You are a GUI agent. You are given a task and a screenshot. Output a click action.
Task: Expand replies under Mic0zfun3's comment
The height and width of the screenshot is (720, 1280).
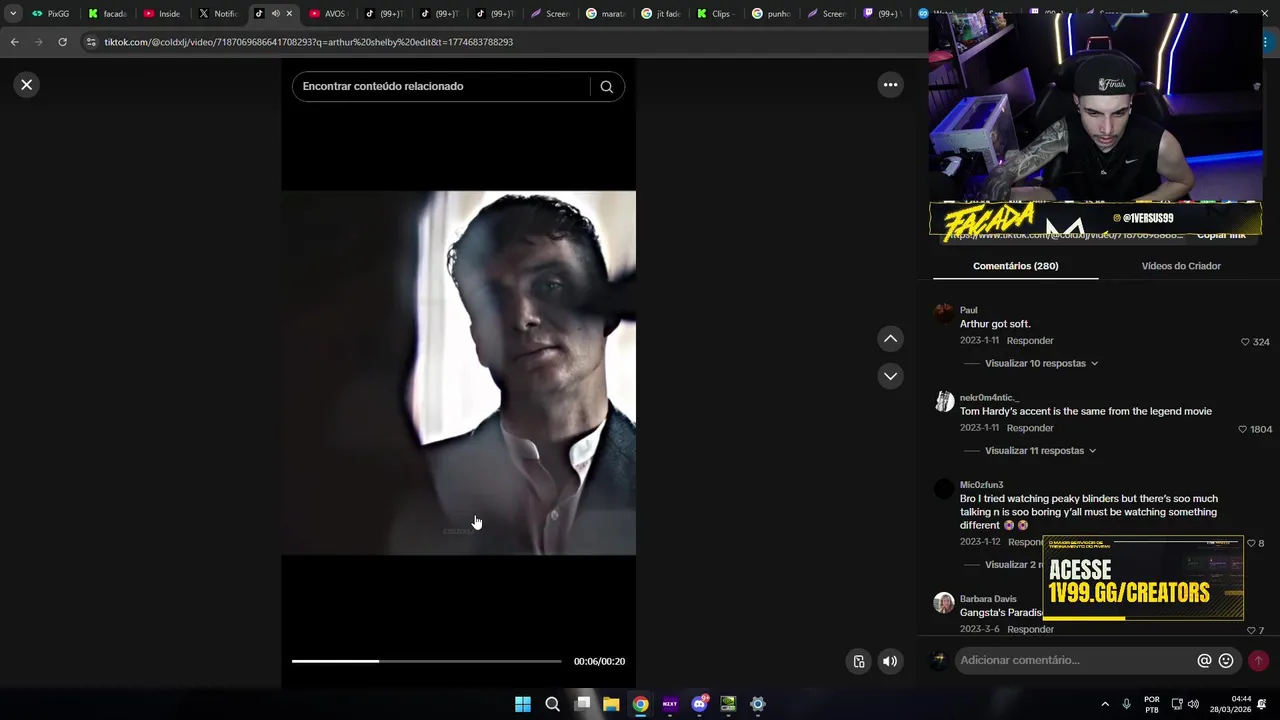point(1014,565)
